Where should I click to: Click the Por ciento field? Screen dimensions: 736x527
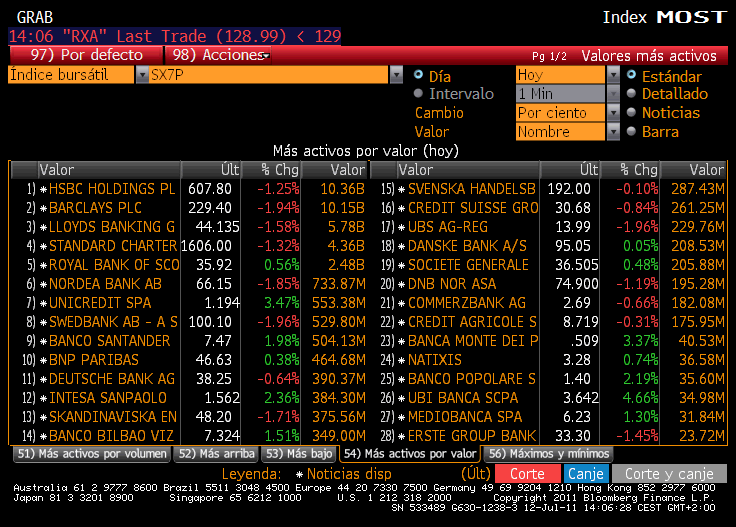click(x=560, y=113)
